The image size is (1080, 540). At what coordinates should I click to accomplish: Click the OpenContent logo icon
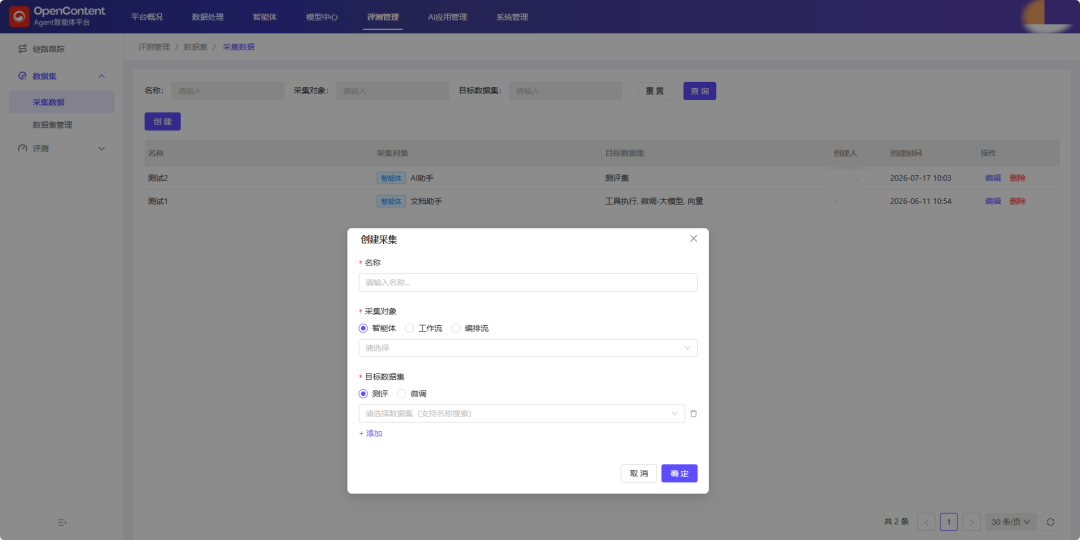pos(19,17)
